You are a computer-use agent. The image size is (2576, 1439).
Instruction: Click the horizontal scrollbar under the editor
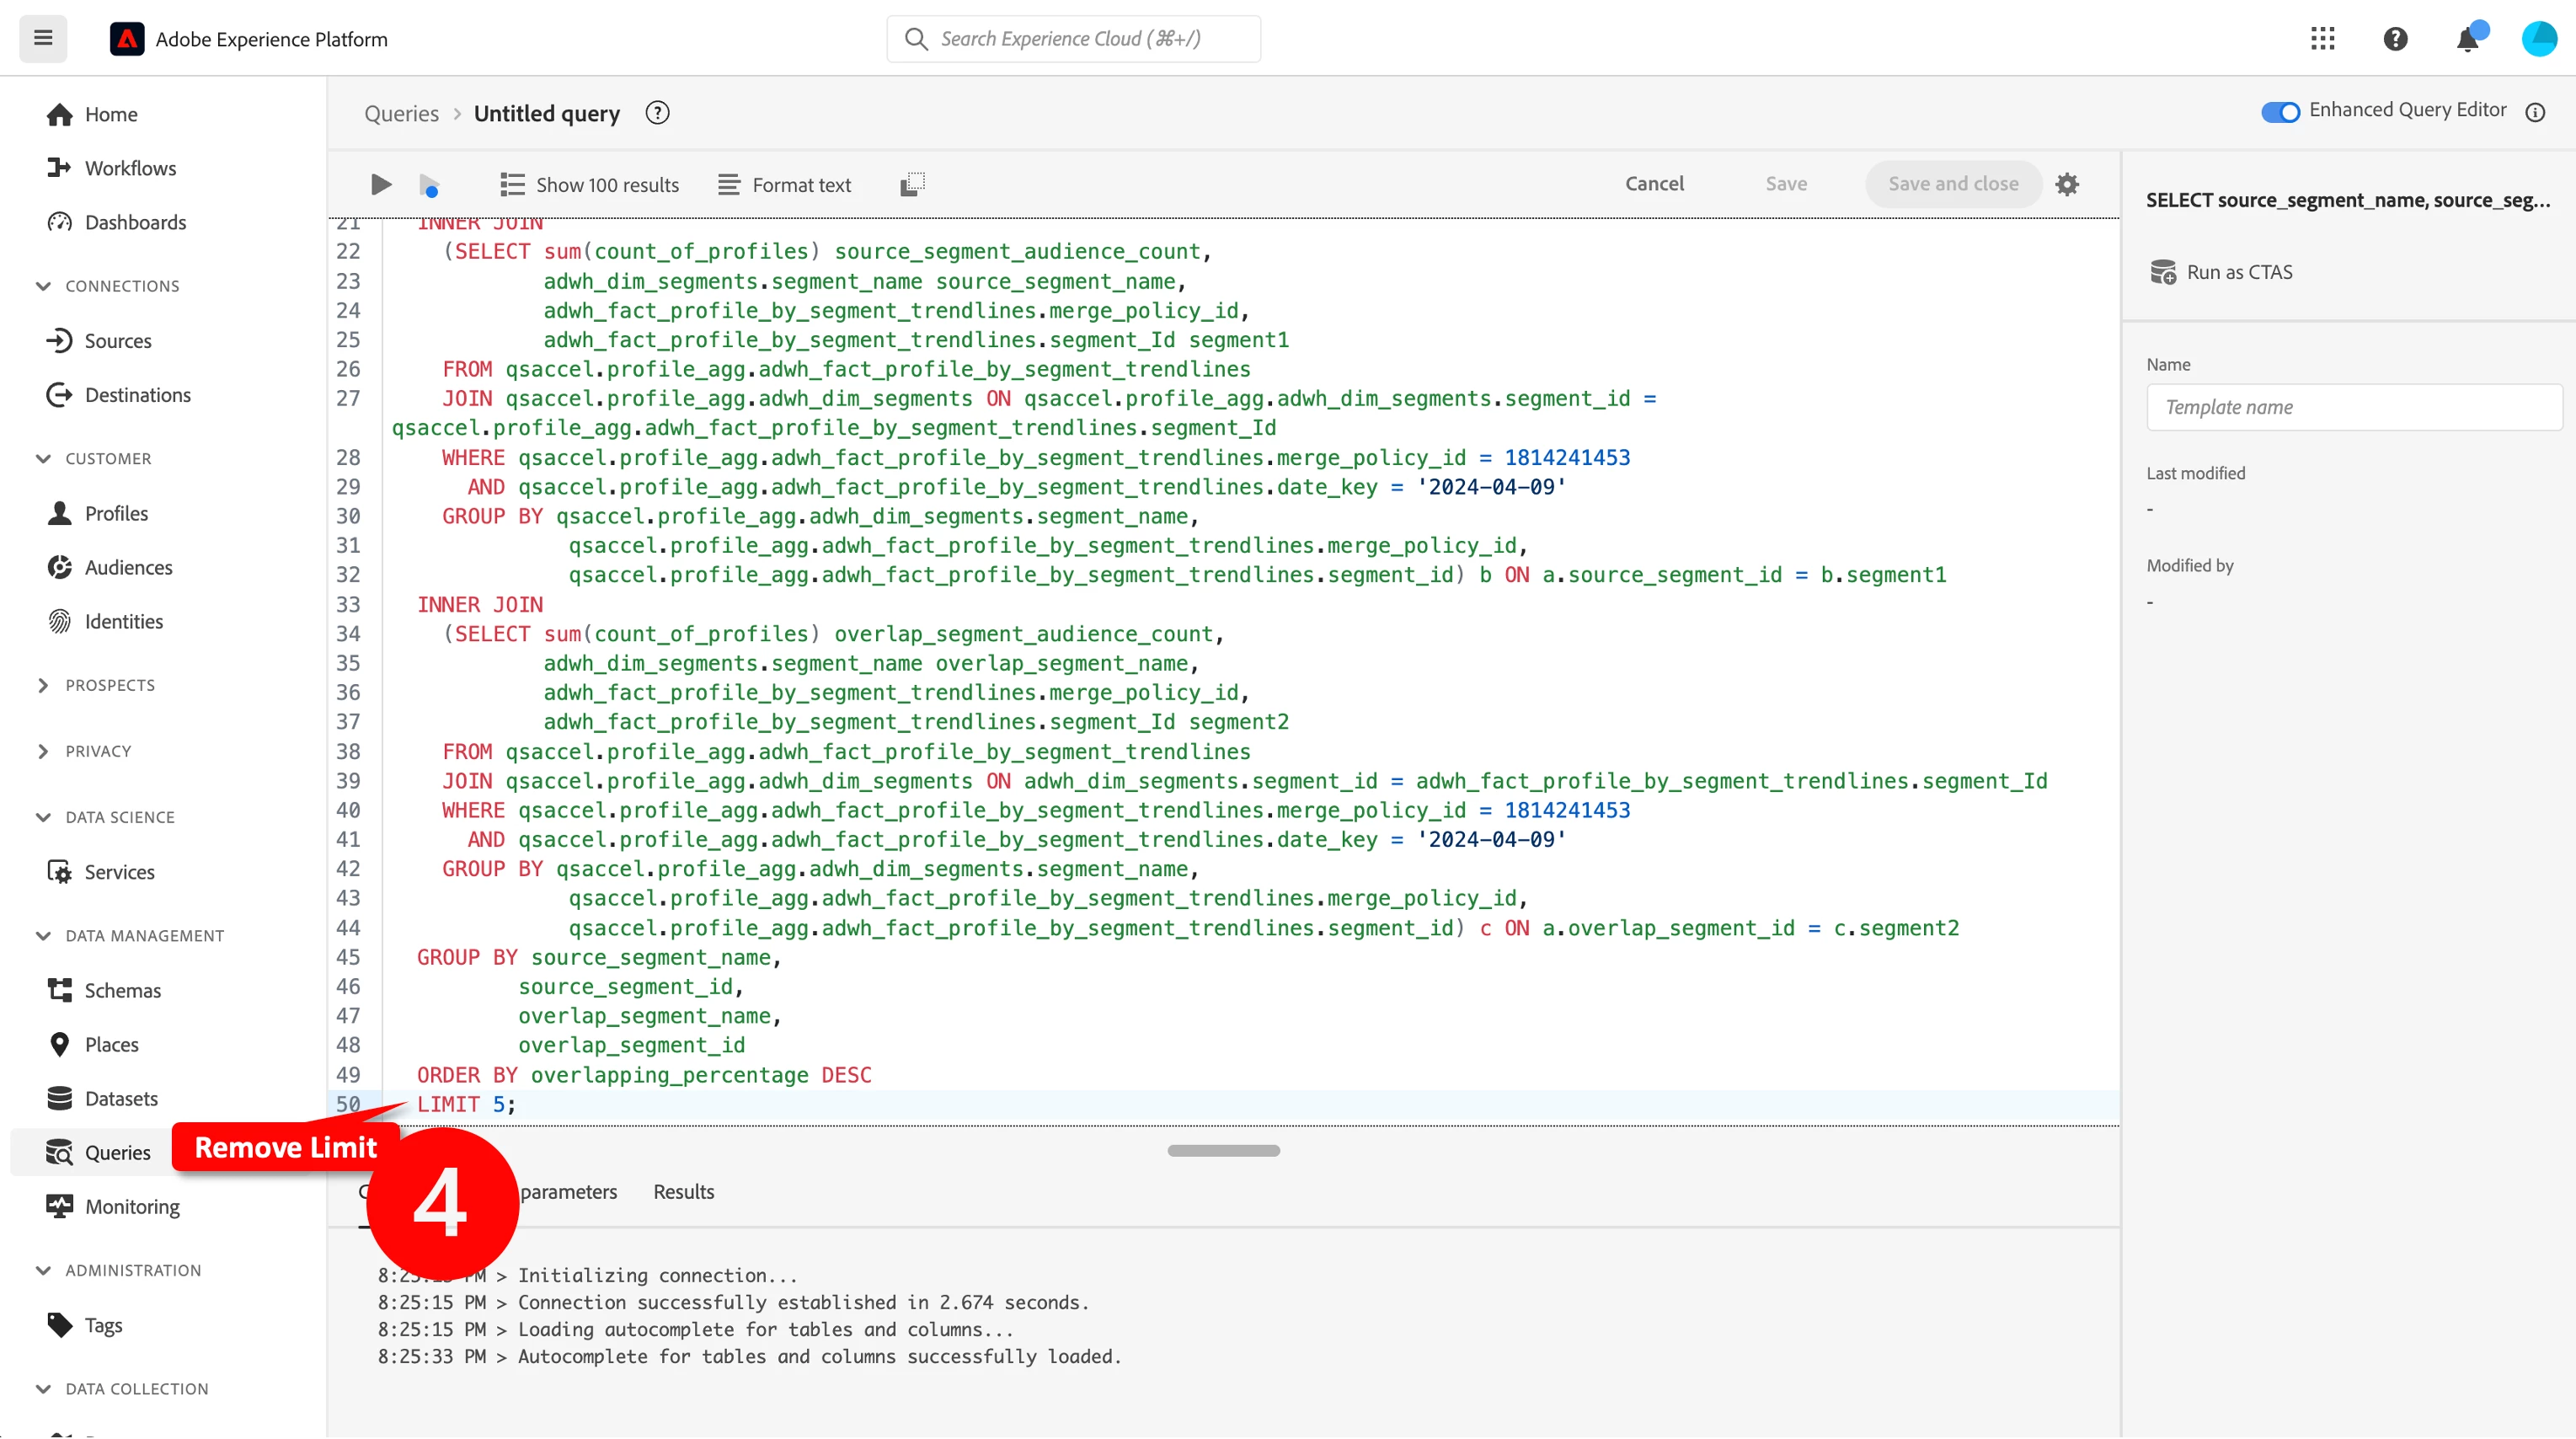(x=1223, y=1150)
